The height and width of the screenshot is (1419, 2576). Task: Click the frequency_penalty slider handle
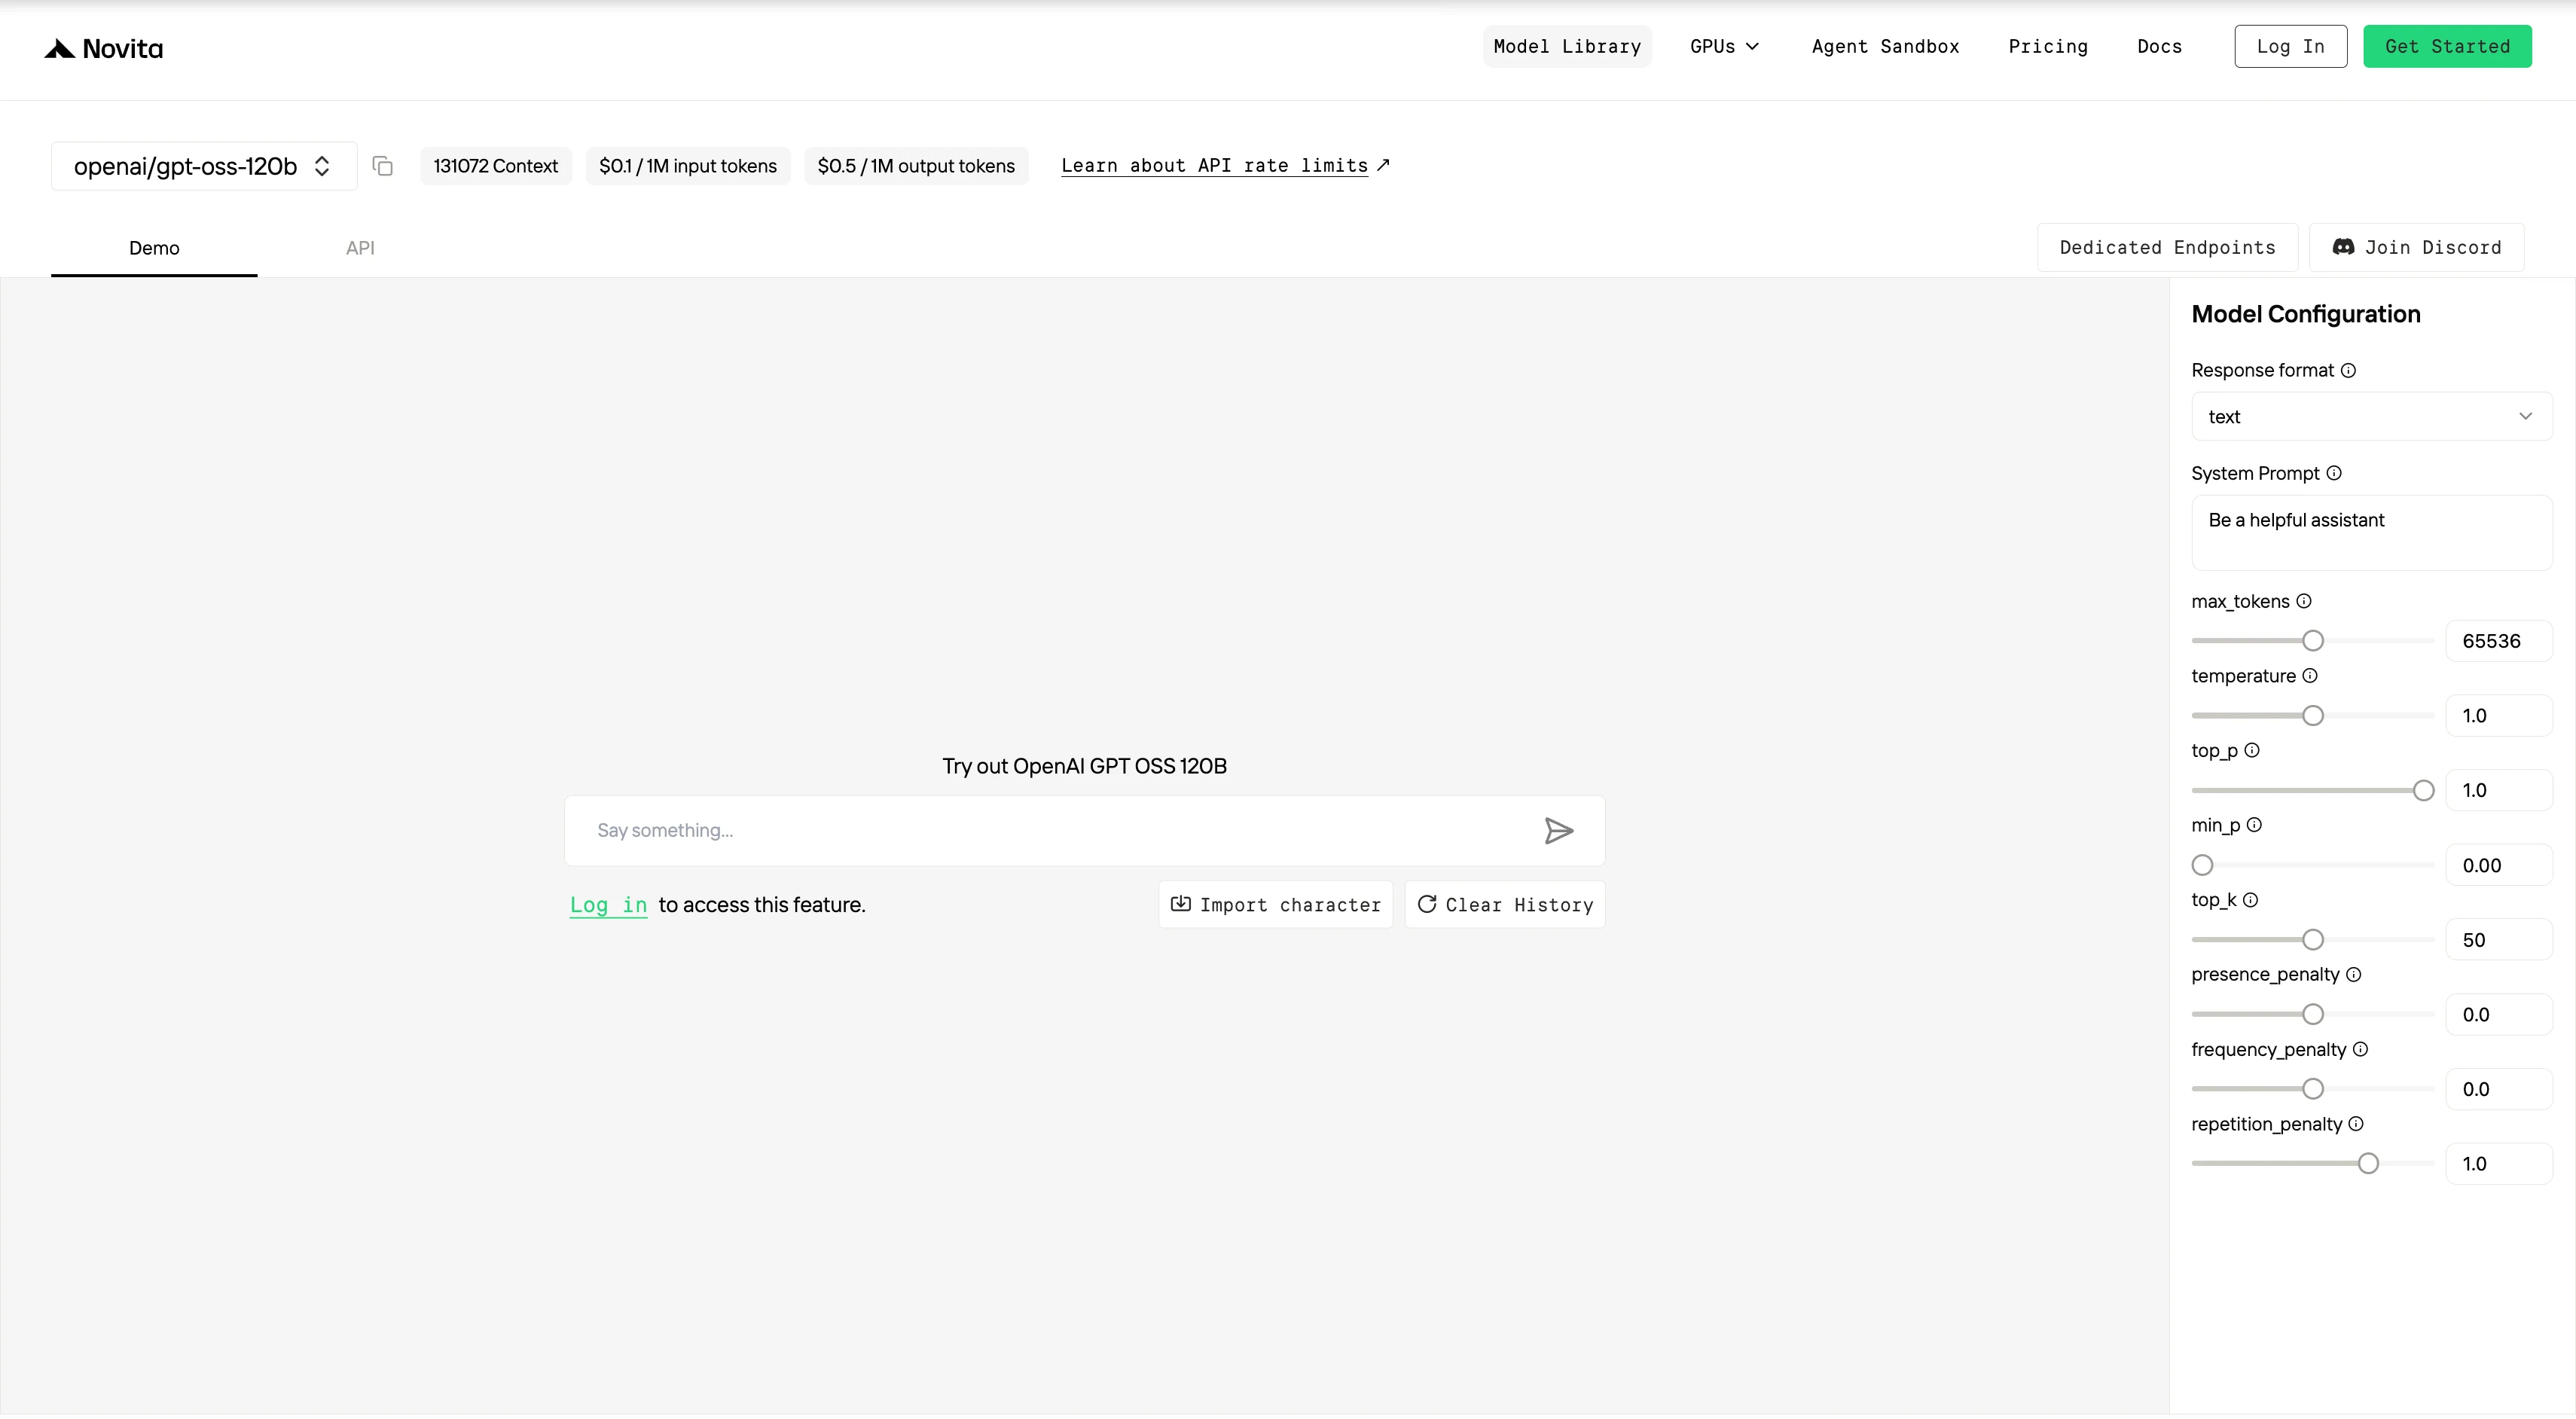[2312, 1090]
